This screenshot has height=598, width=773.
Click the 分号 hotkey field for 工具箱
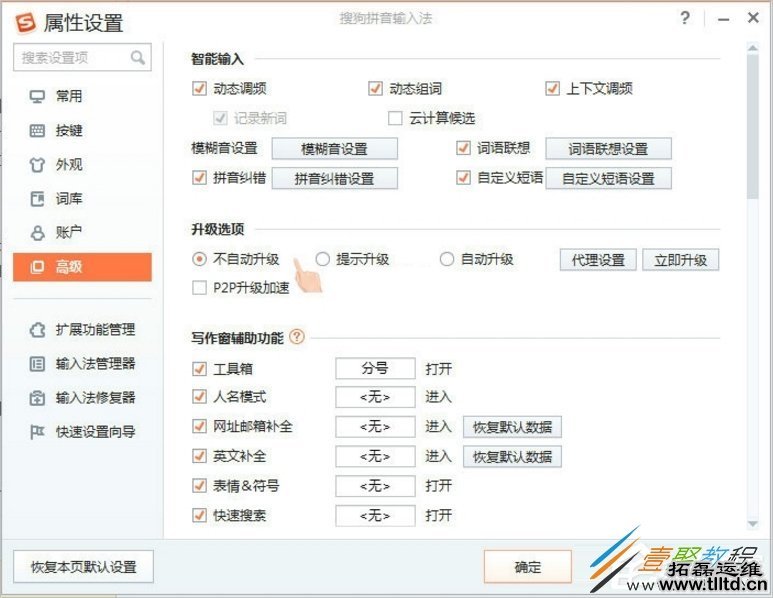(375, 368)
